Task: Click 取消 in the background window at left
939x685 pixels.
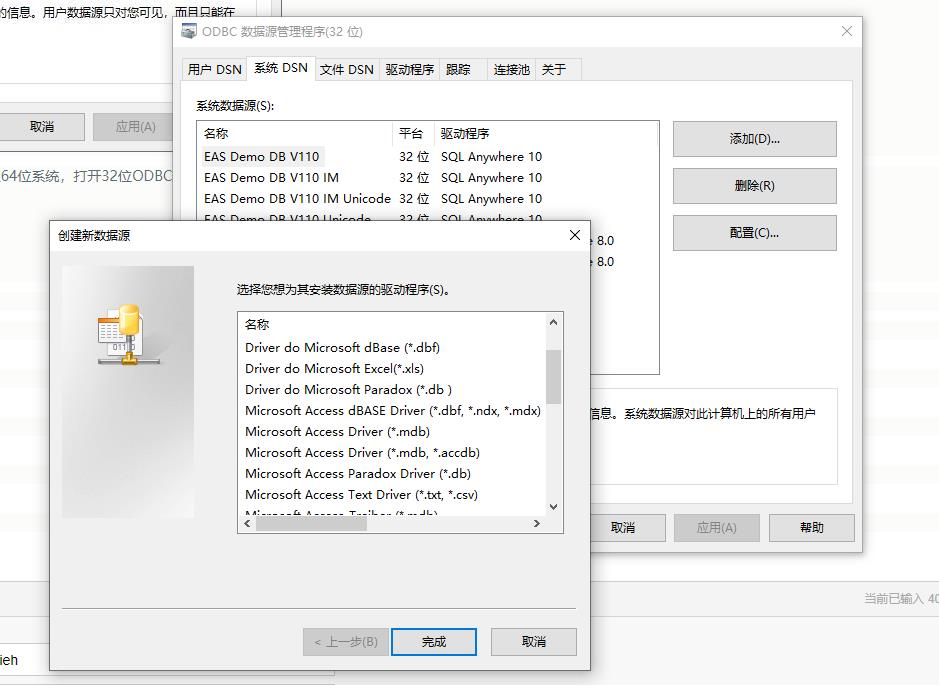Action: click(x=42, y=127)
